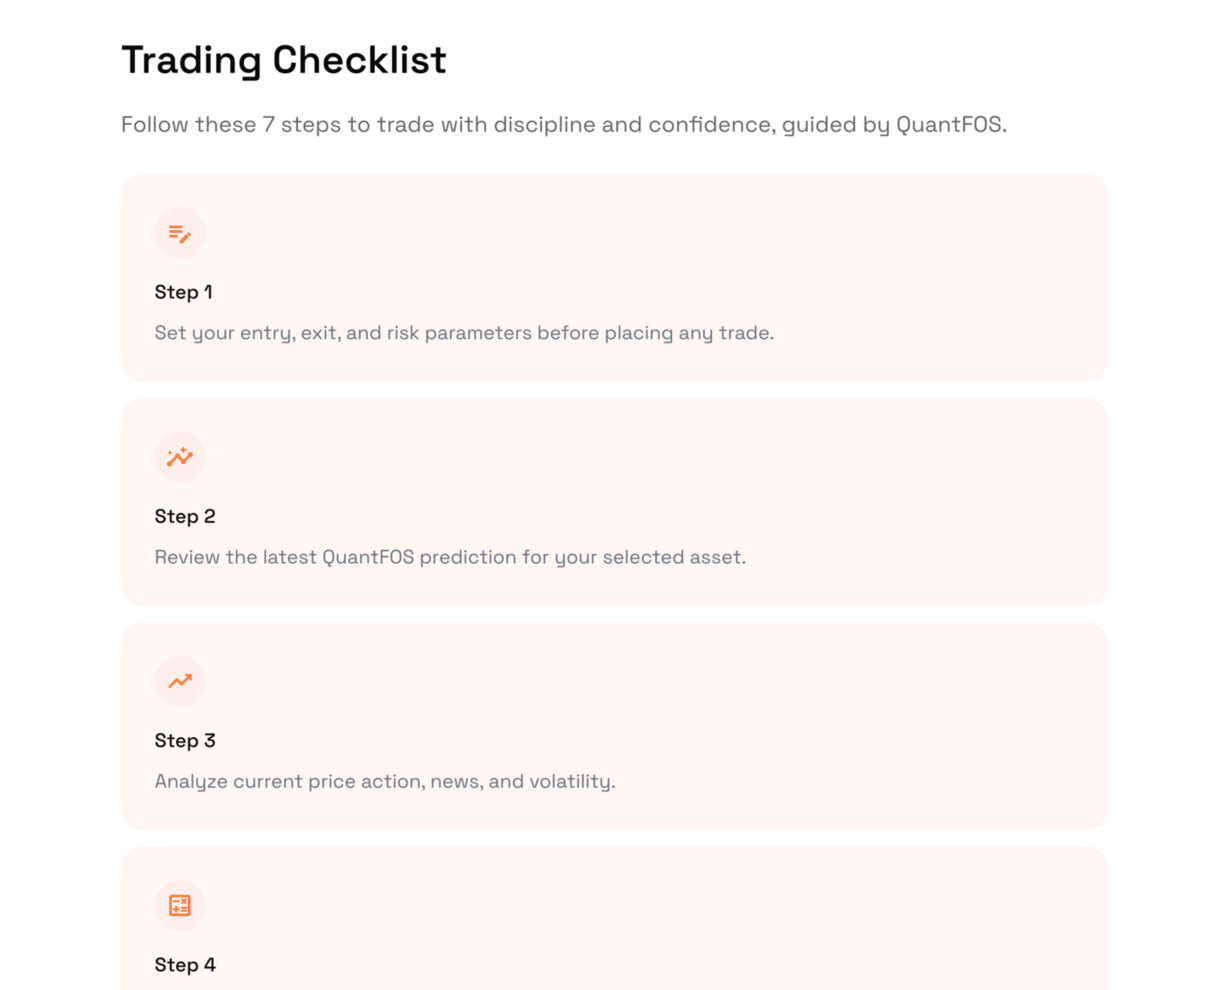
Task: Click the 'Review the latest QuantFOS prediction' text
Action: pyautogui.click(x=450, y=557)
